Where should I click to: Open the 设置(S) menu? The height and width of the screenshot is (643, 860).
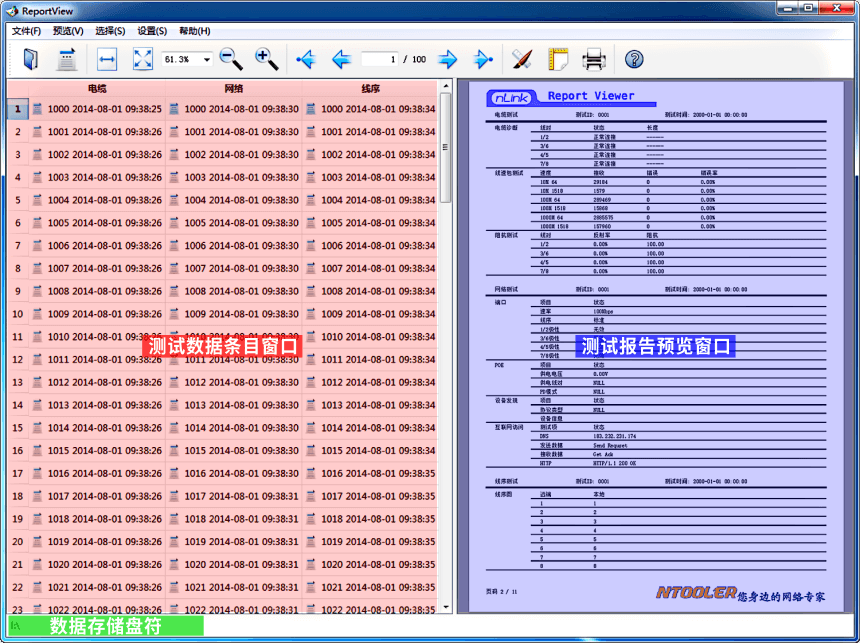pyautogui.click(x=152, y=31)
